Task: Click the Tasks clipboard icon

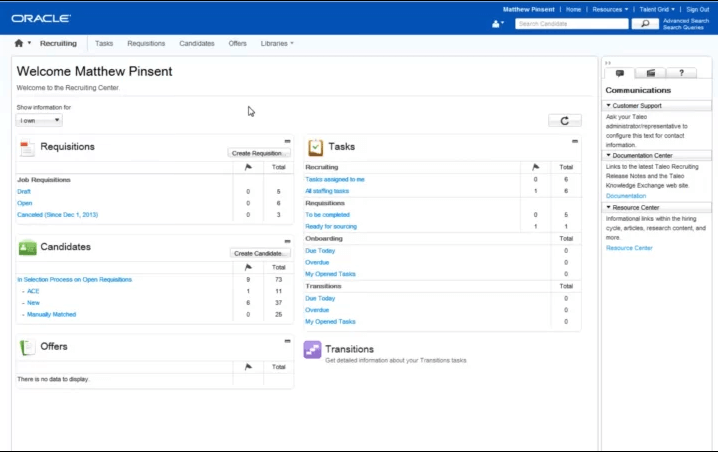Action: 315,147
